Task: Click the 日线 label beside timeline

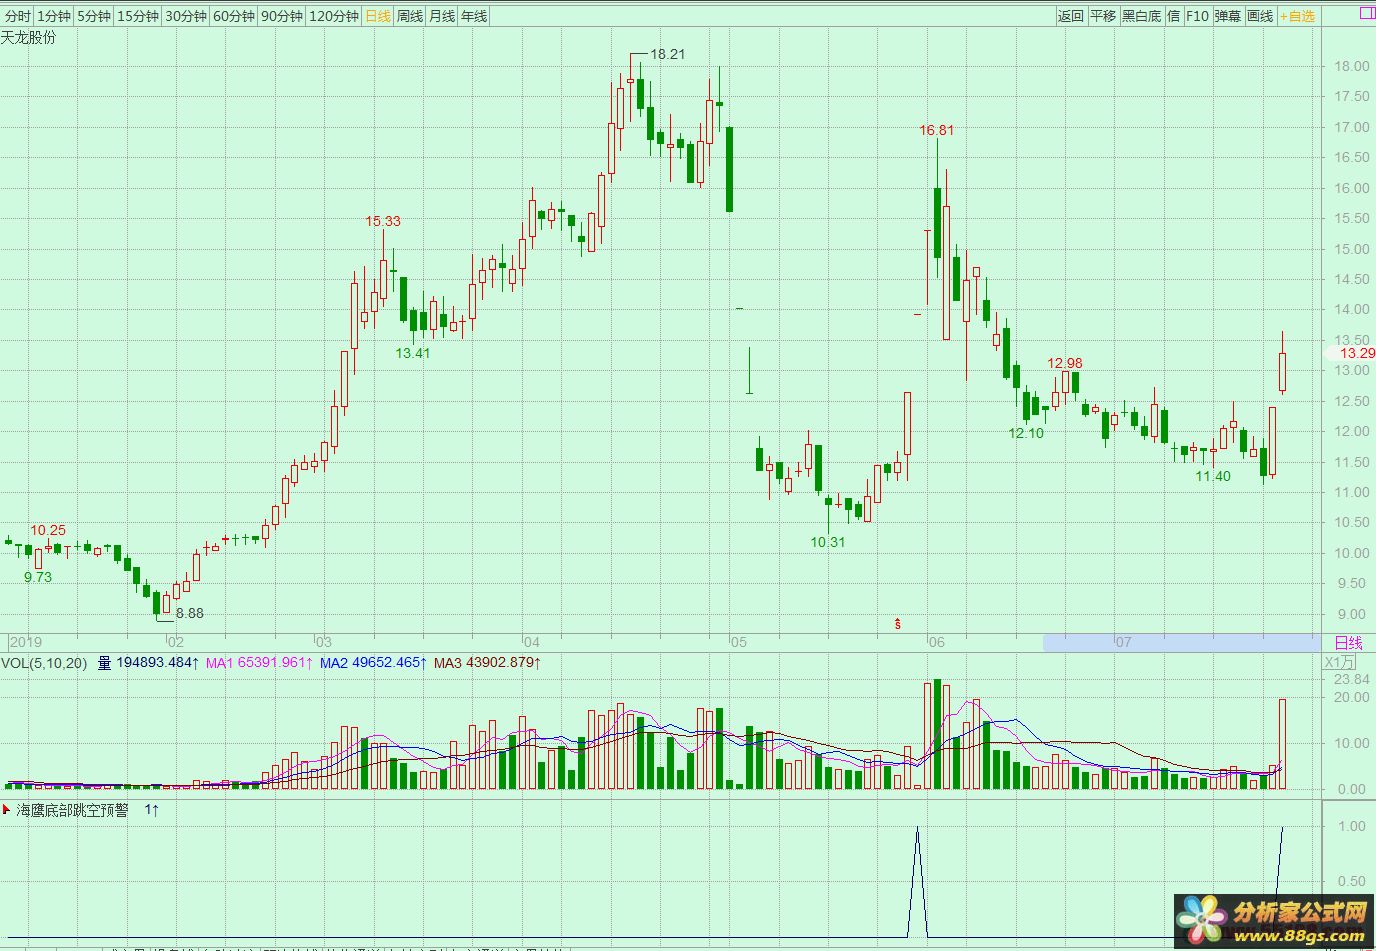Action: [x=1348, y=643]
